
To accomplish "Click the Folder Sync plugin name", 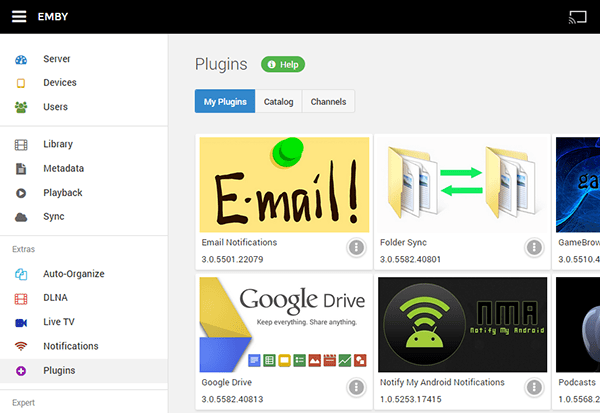I will coord(403,242).
